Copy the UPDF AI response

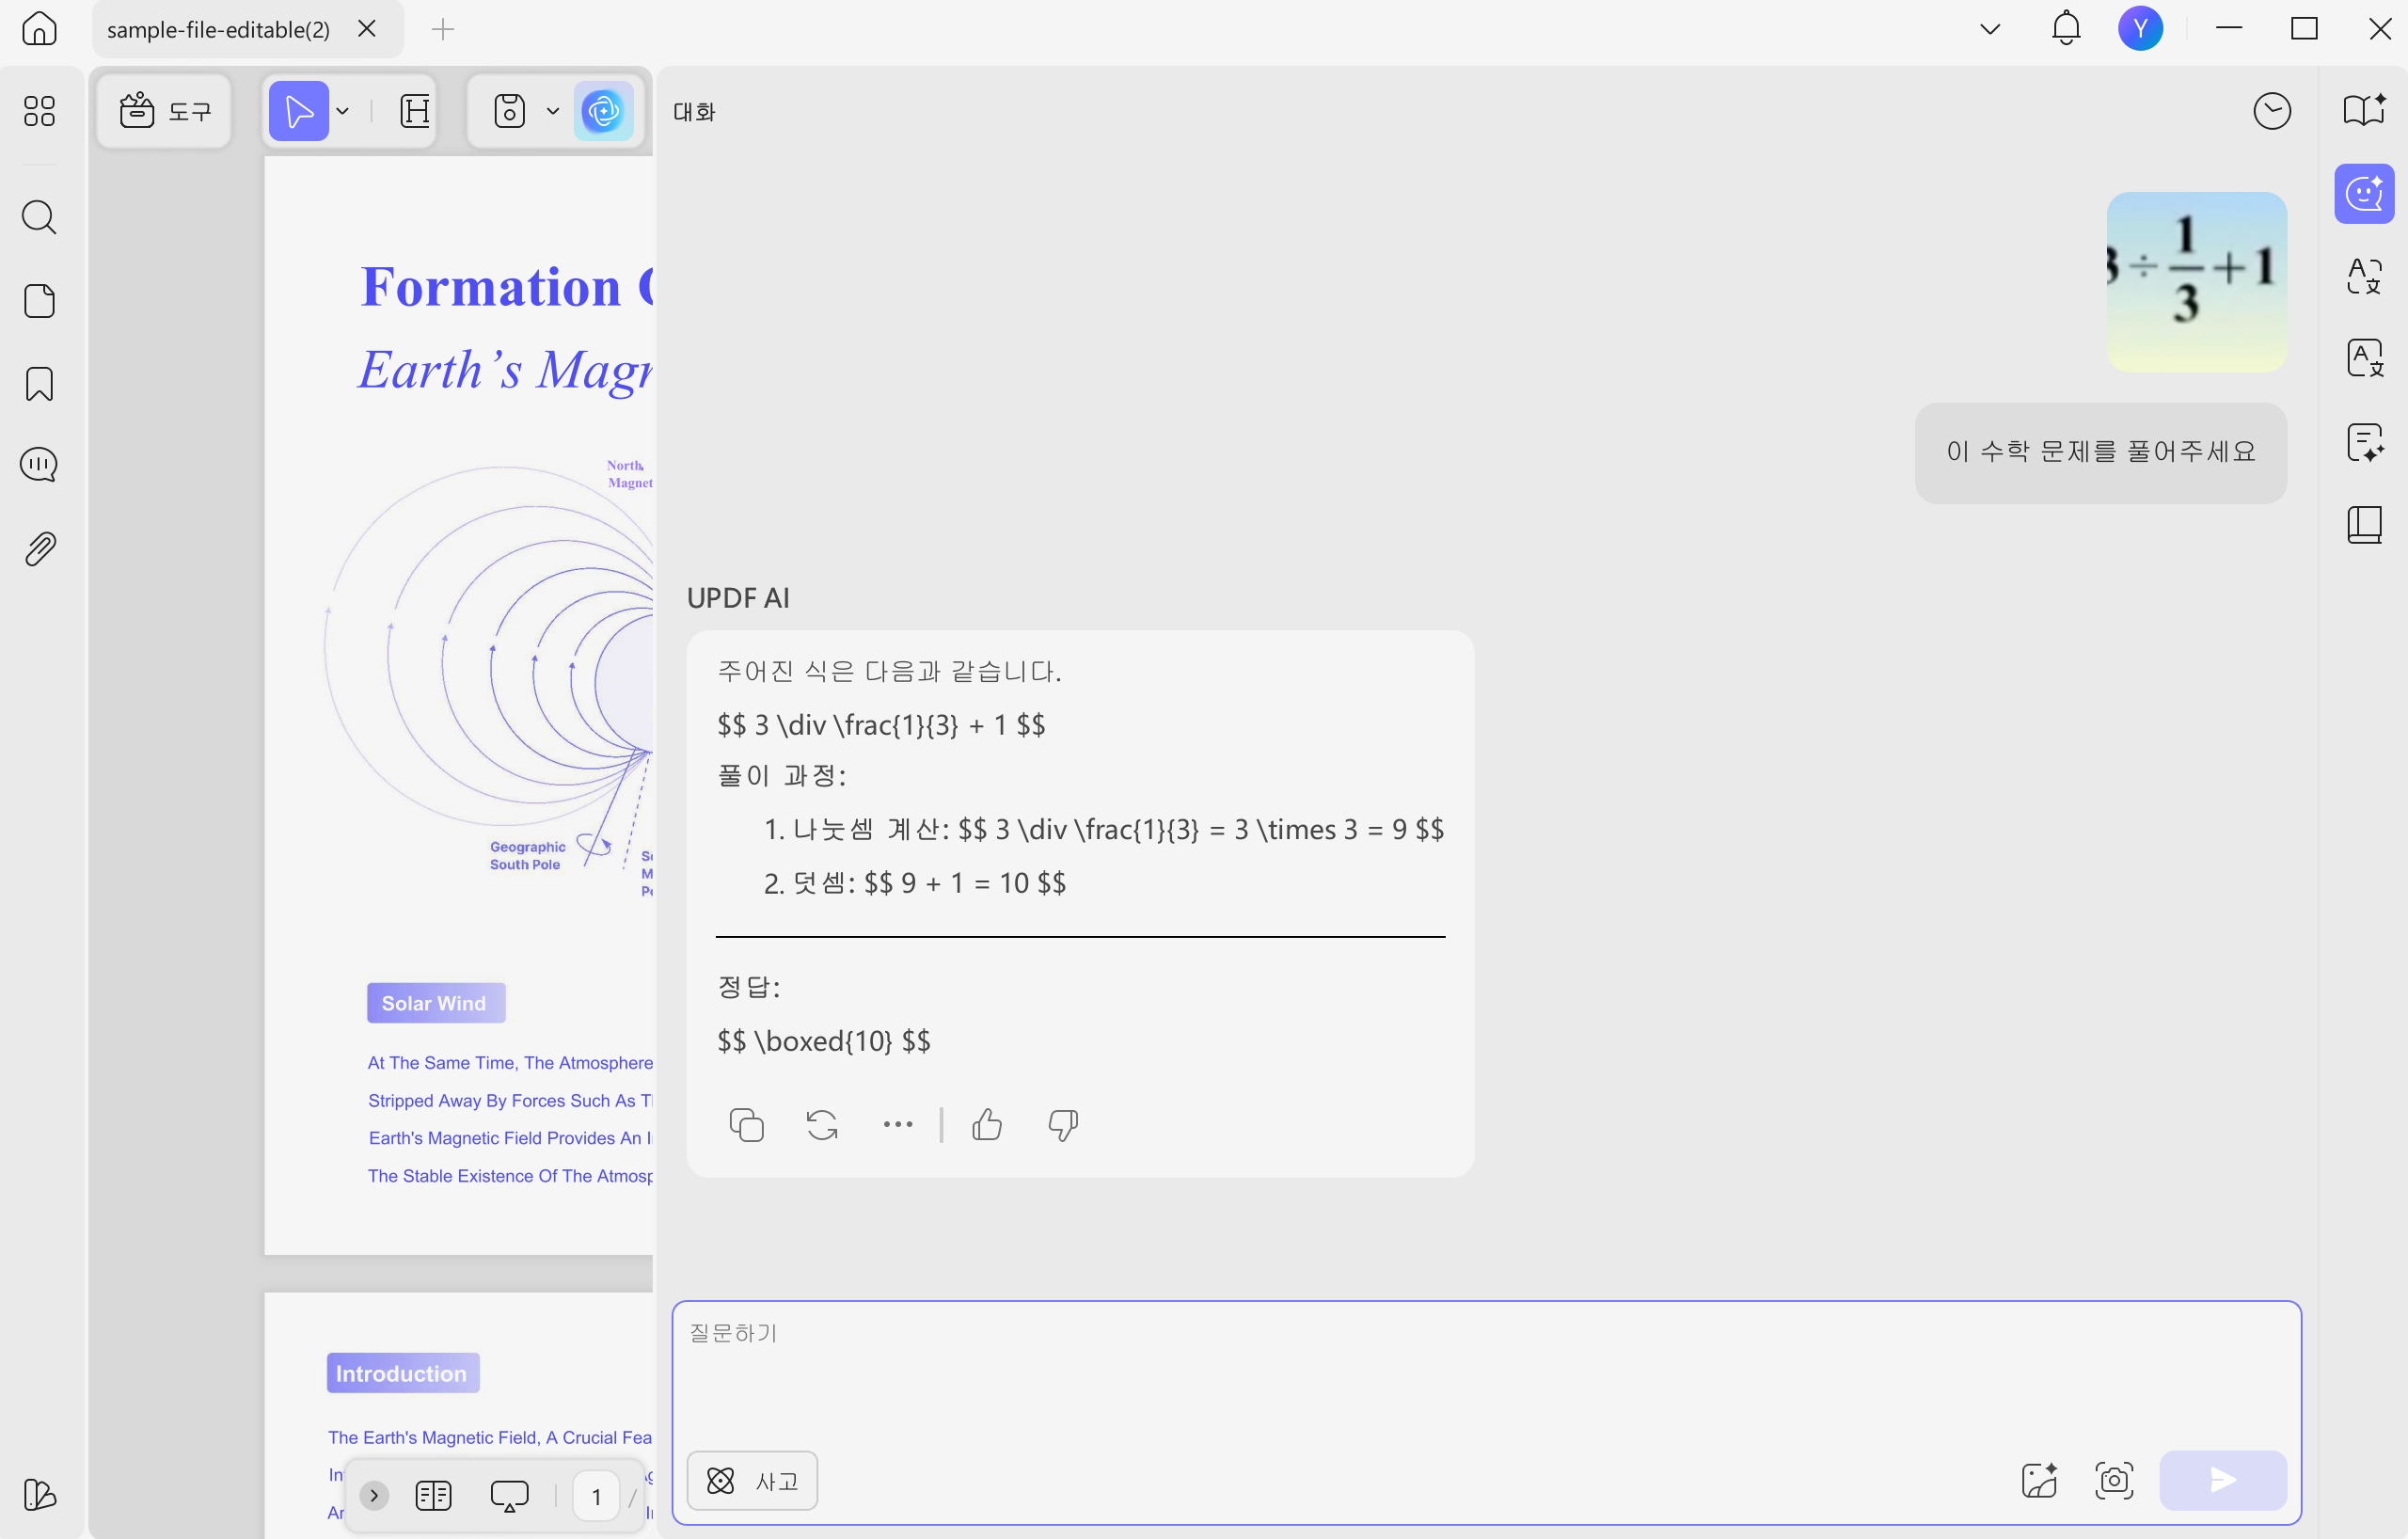[x=746, y=1125]
